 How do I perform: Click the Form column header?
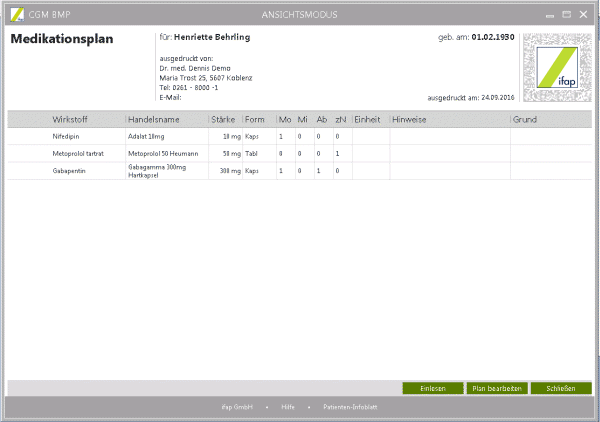tap(255, 119)
